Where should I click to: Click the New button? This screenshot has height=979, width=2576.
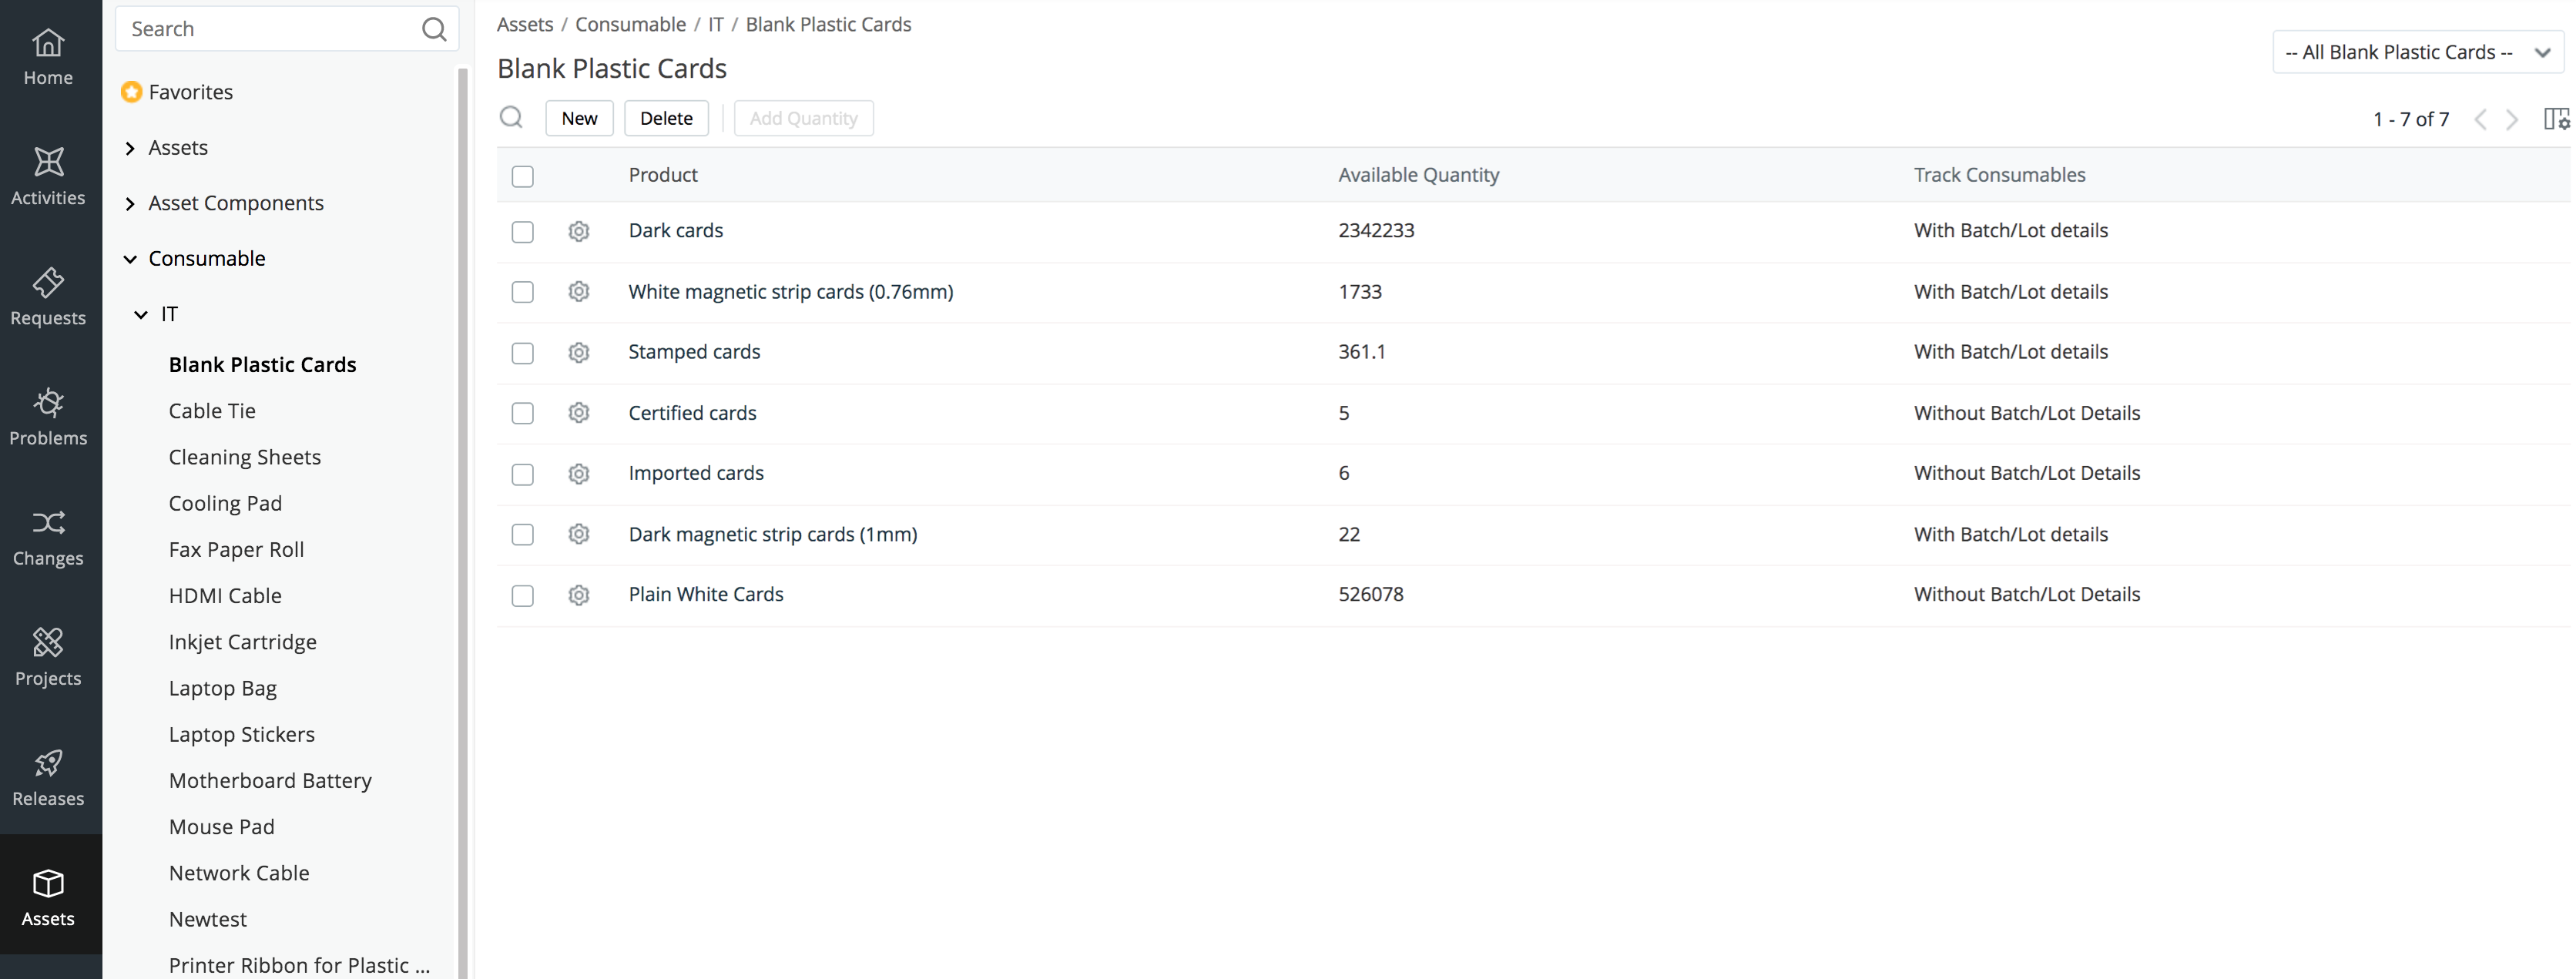tap(579, 118)
